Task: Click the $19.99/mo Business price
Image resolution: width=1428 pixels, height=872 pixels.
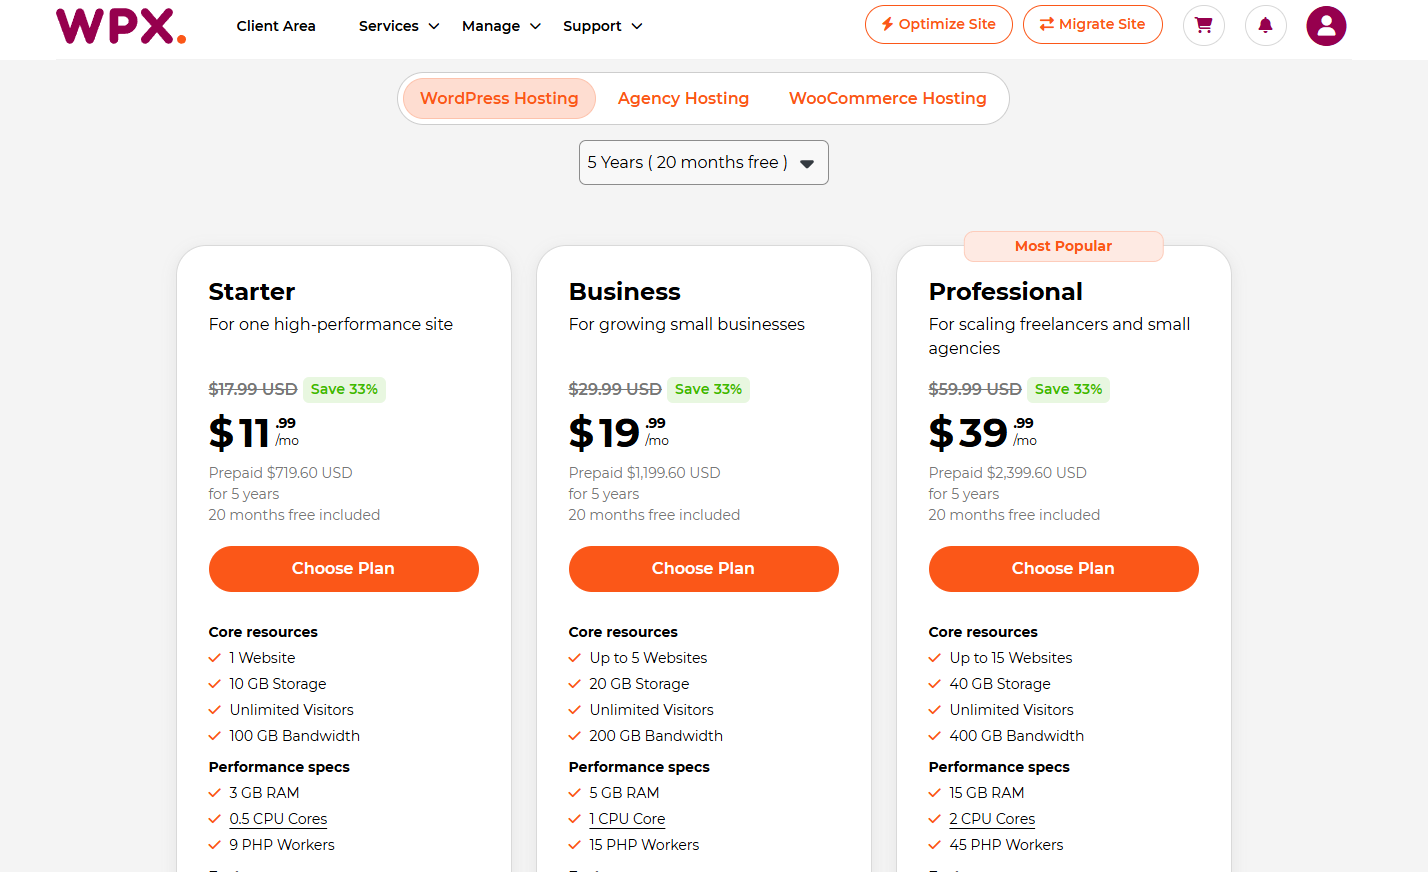Action: pos(619,432)
